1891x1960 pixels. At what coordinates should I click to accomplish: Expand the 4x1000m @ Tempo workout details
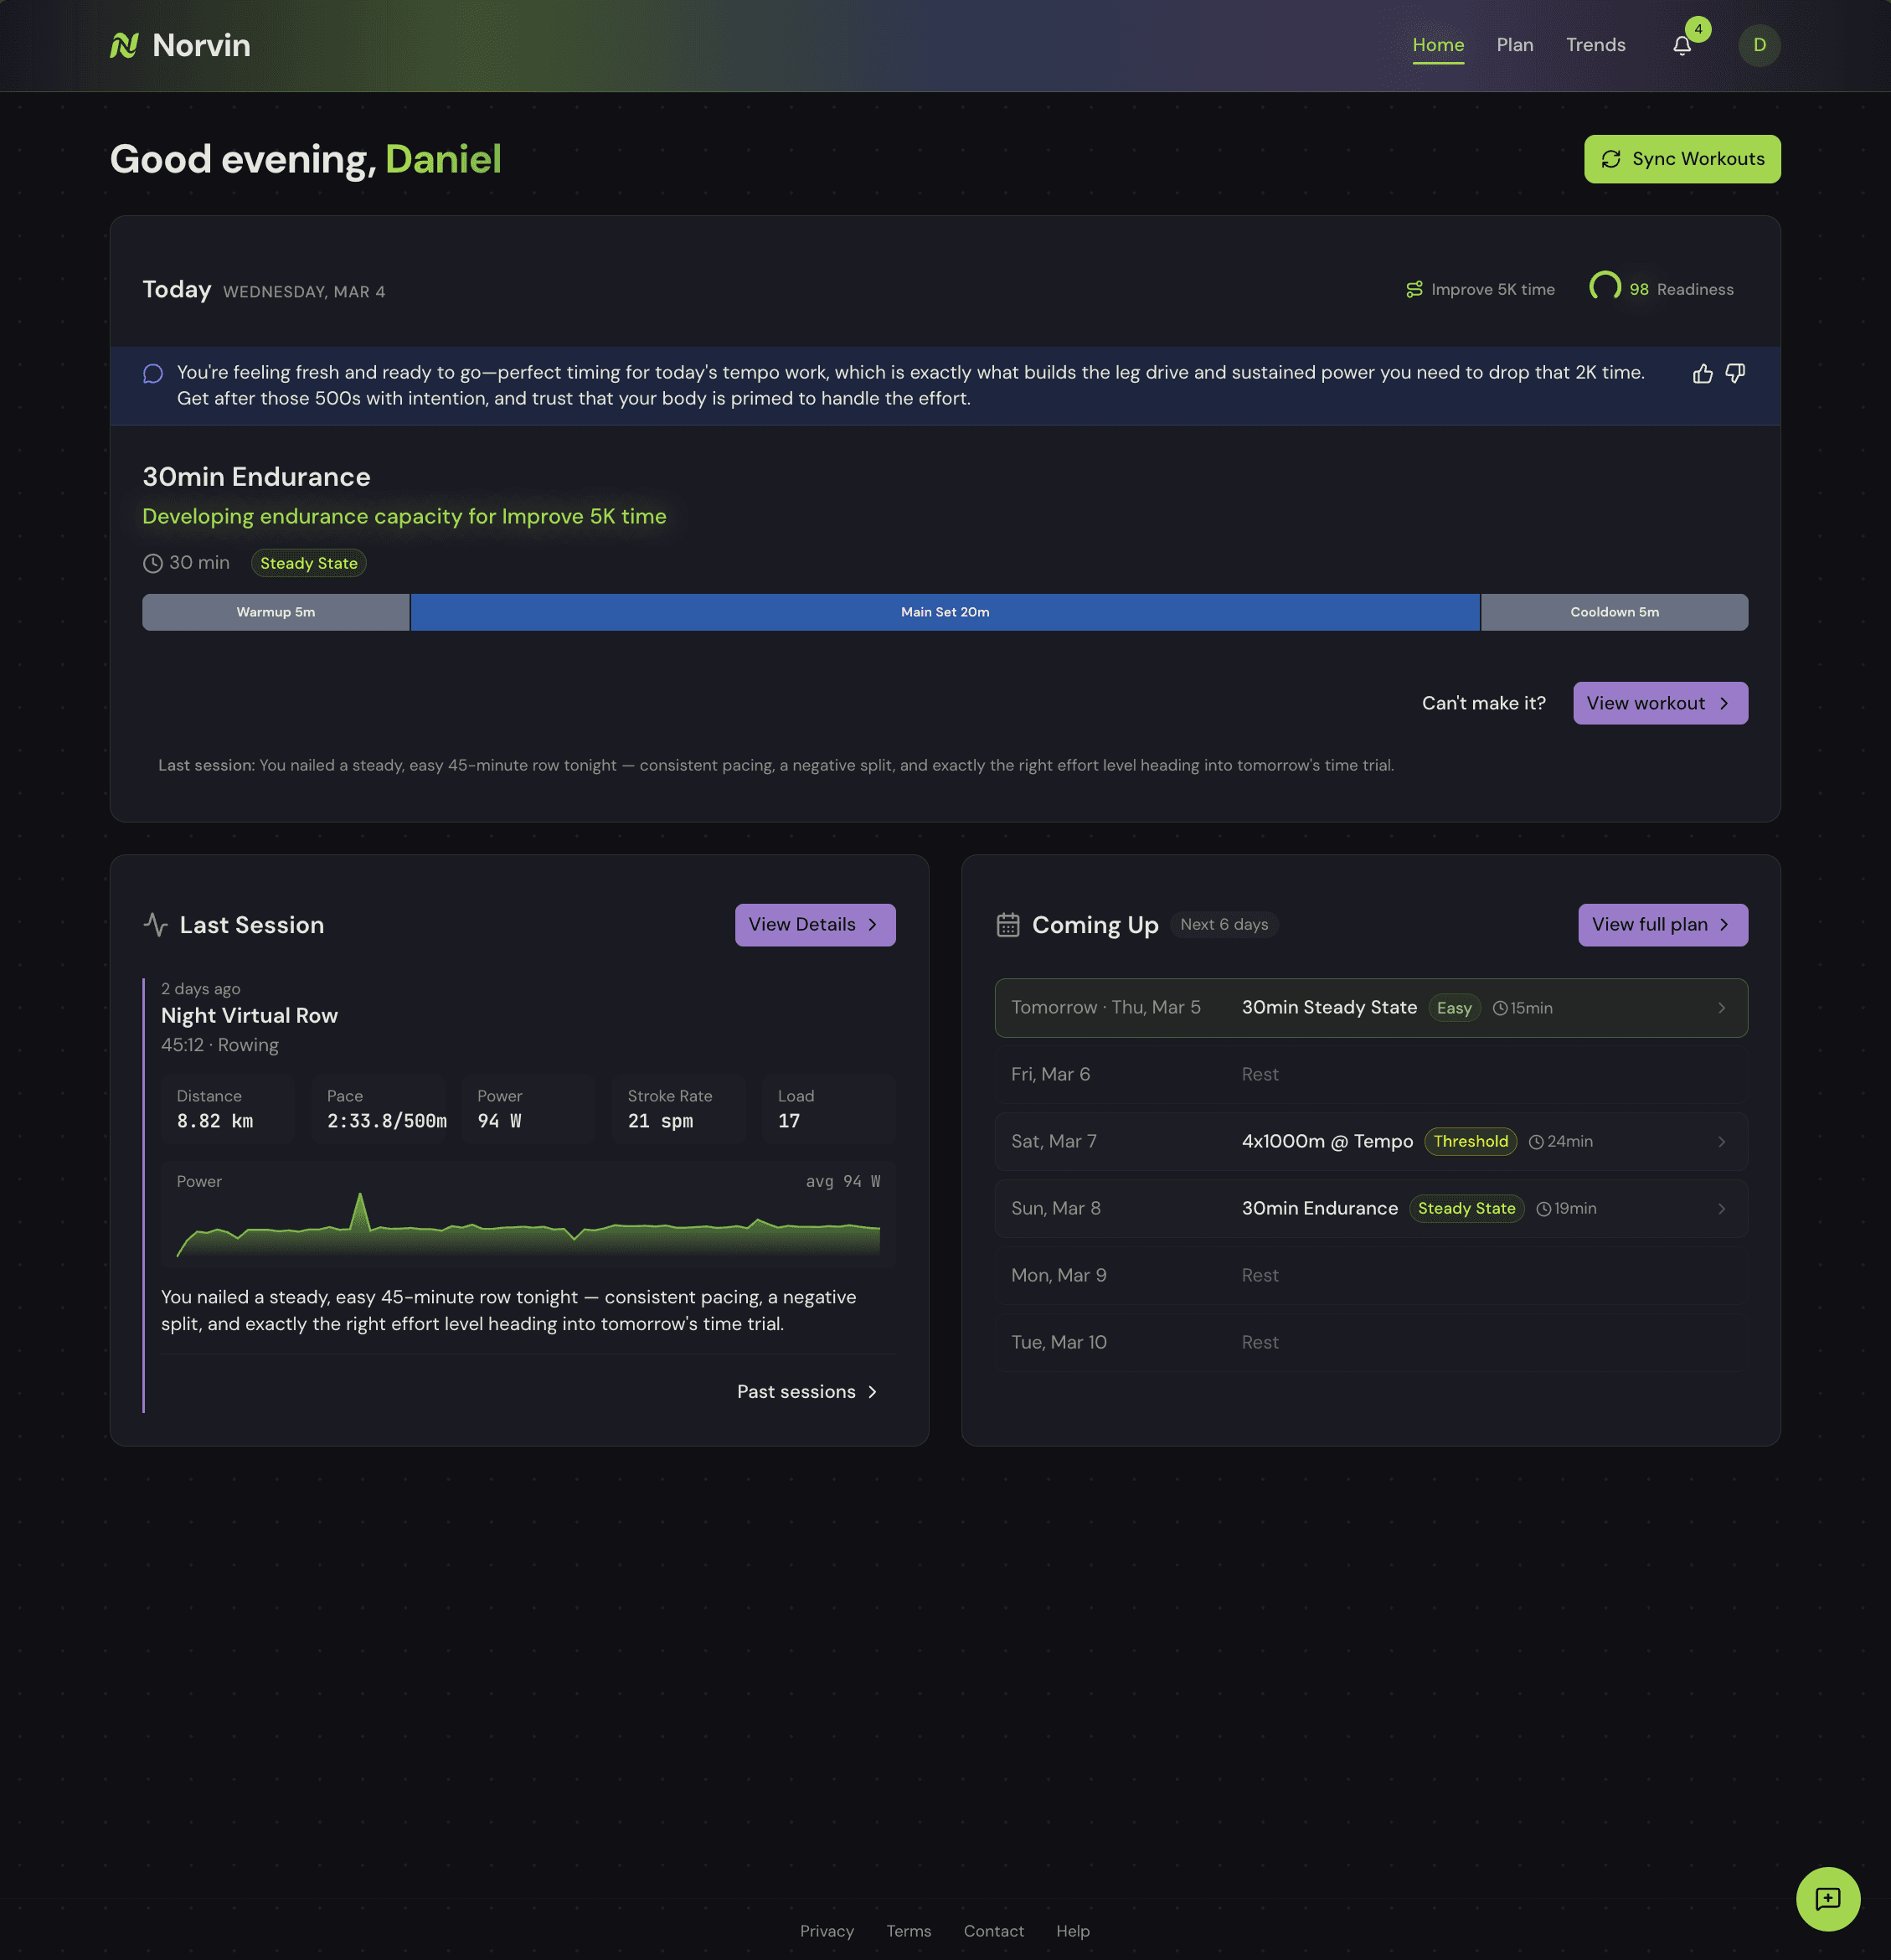point(1370,1141)
